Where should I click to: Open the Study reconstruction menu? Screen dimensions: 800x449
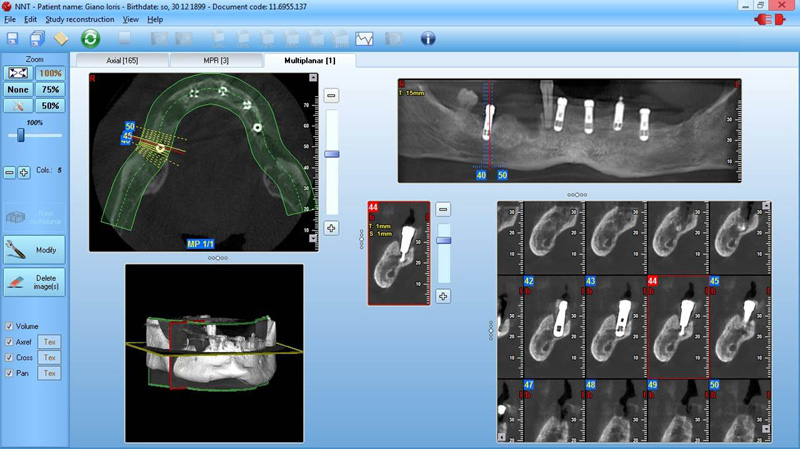point(80,19)
